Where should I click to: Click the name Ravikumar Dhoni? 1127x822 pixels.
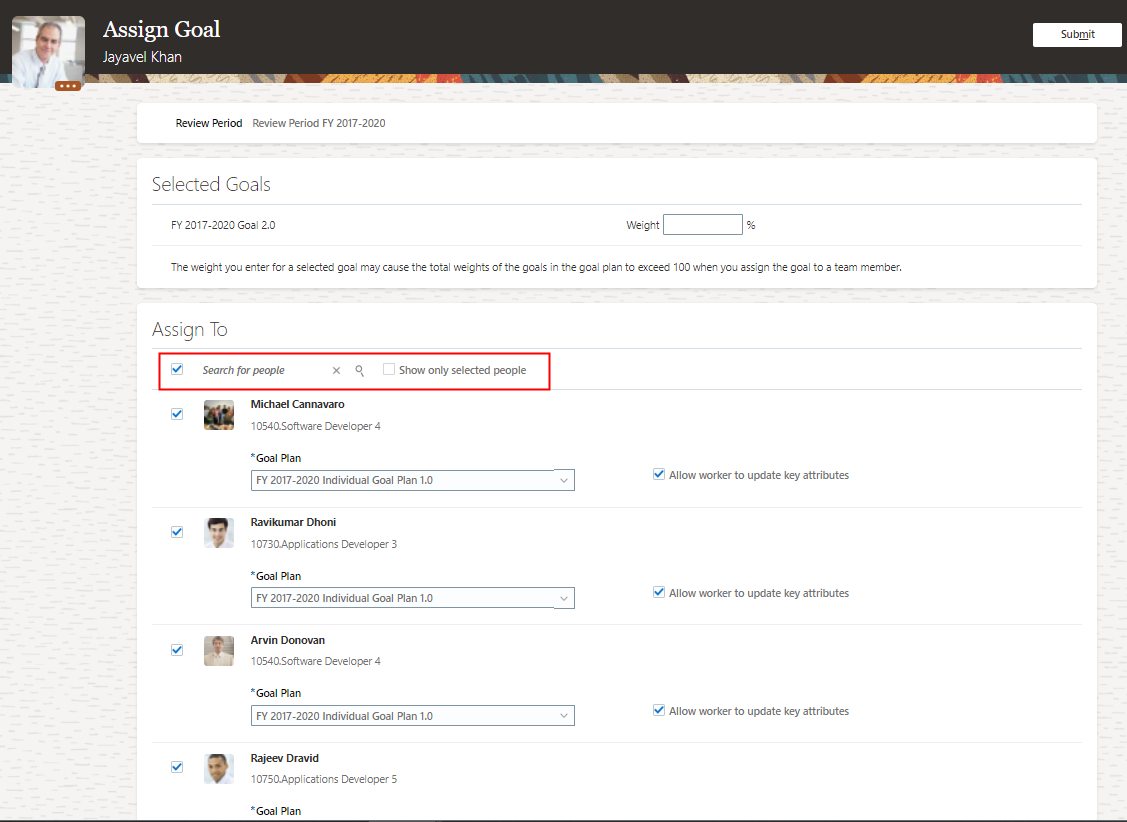tap(293, 522)
